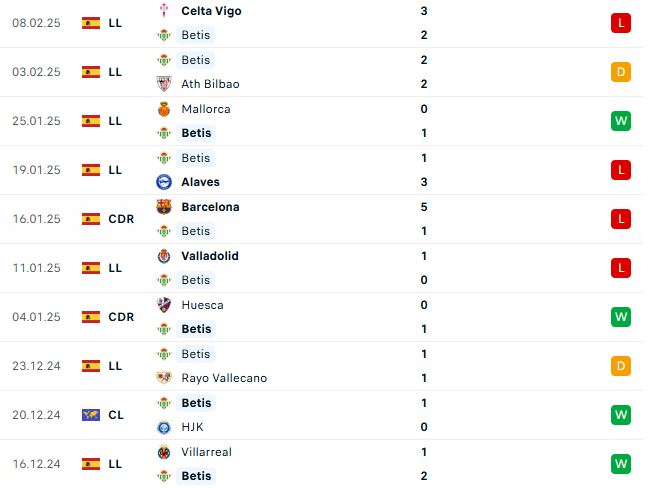Click the Valladolid club crest
This screenshot has height=488, width=650.
click(x=164, y=256)
